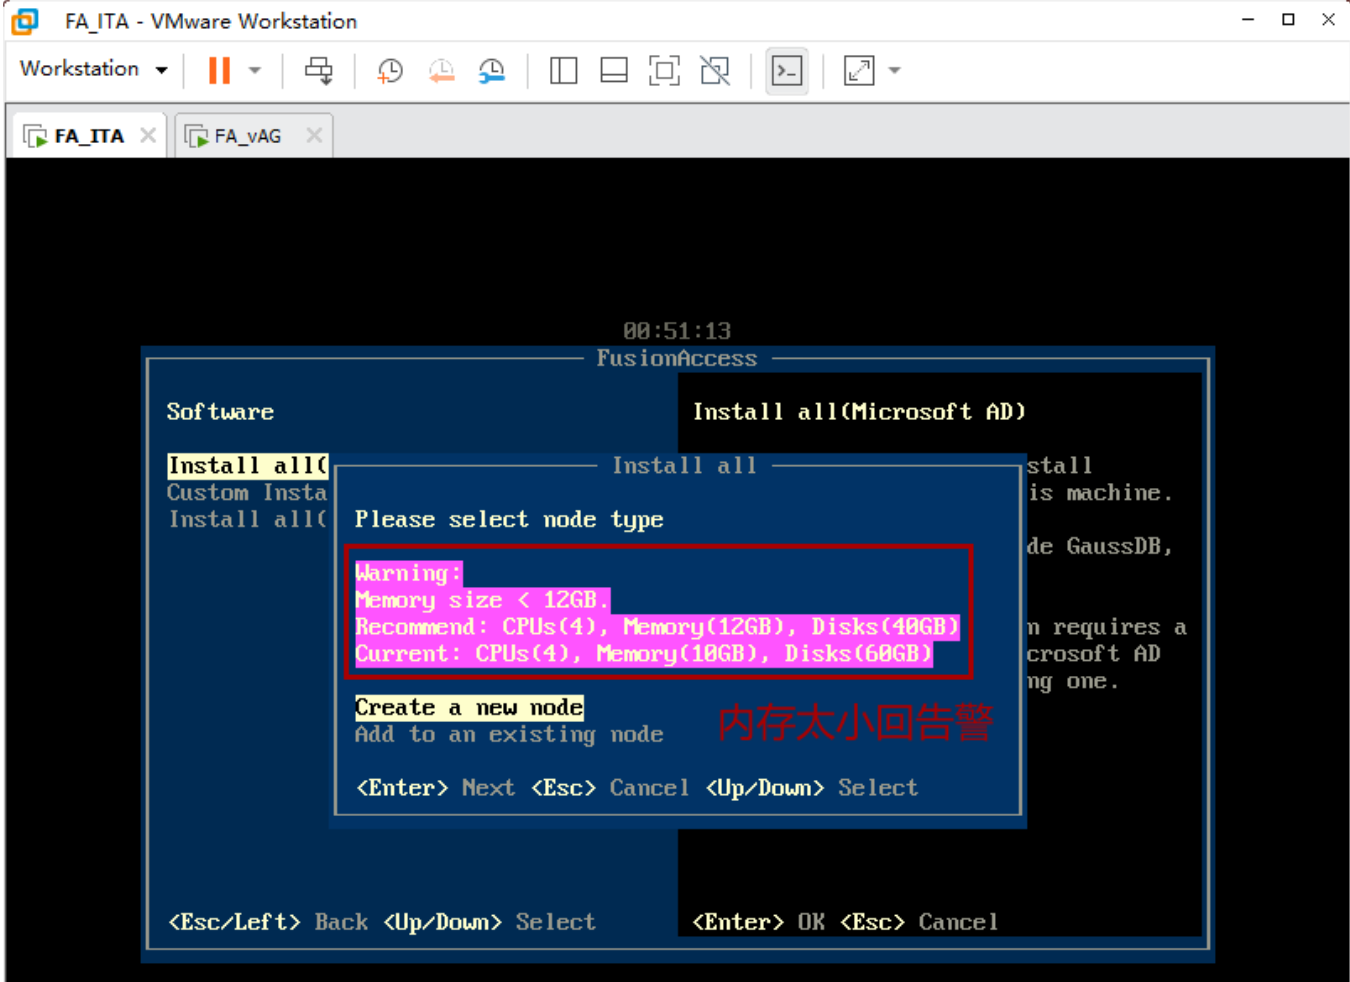Image resolution: width=1350 pixels, height=982 pixels.
Task: Close the FA_vAG tab
Action: click(314, 135)
